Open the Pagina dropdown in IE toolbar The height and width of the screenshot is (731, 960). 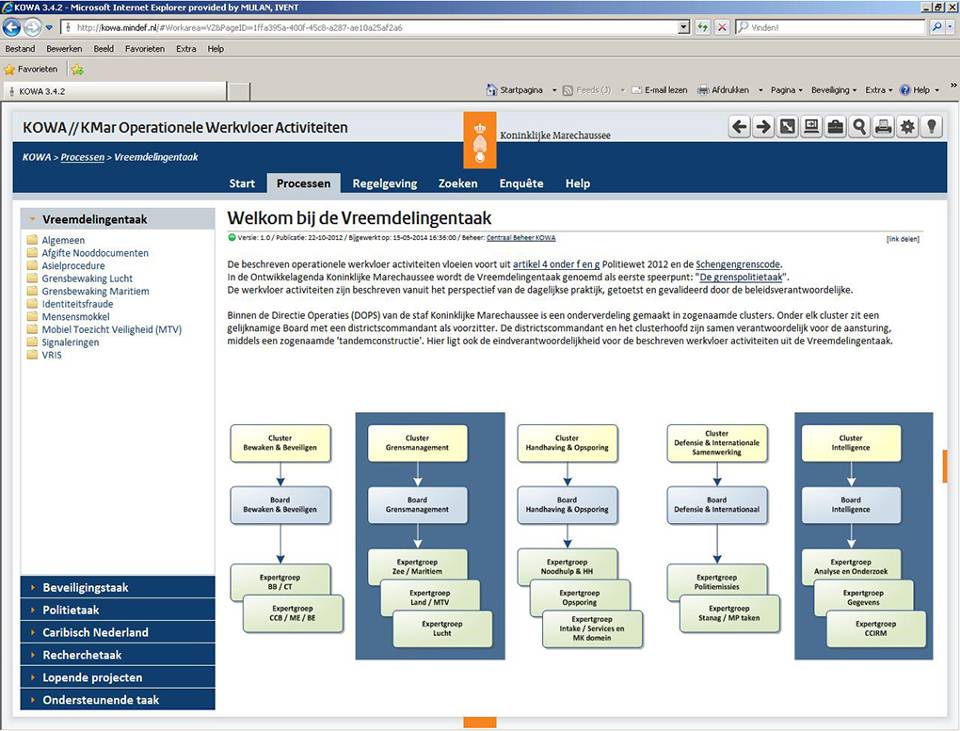786,90
